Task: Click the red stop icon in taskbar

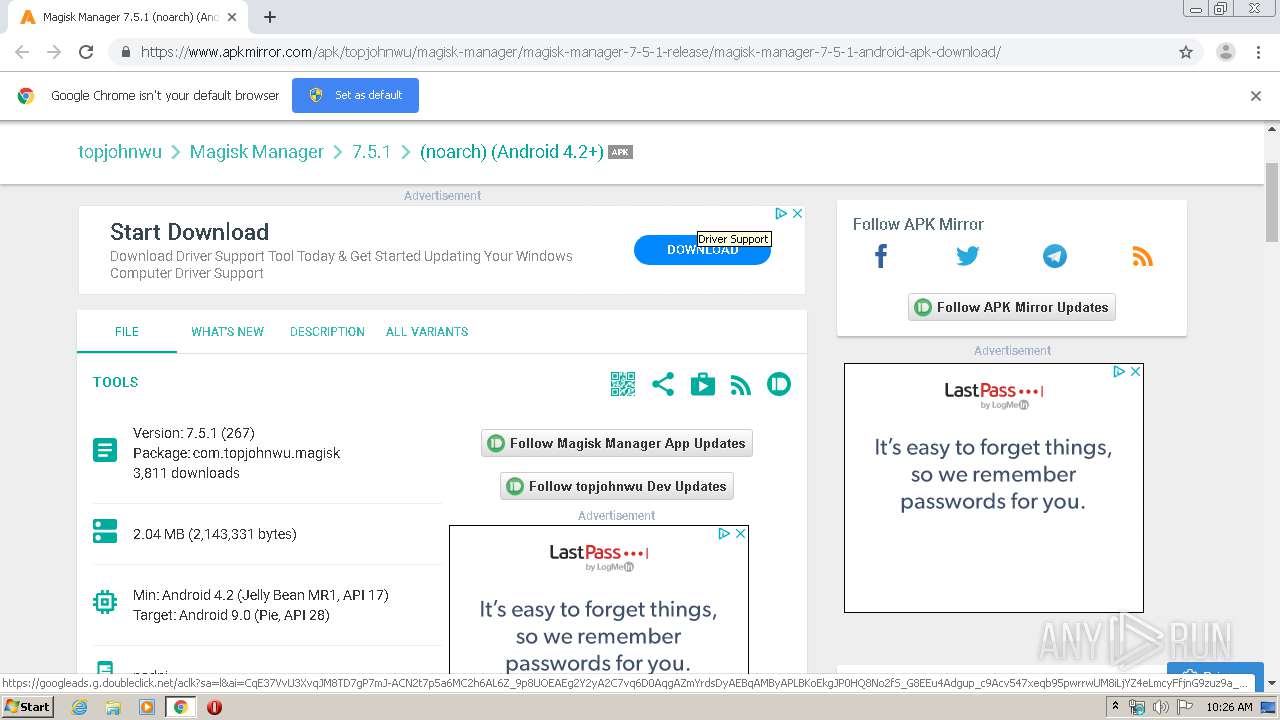Action: pyautogui.click(x=214, y=707)
